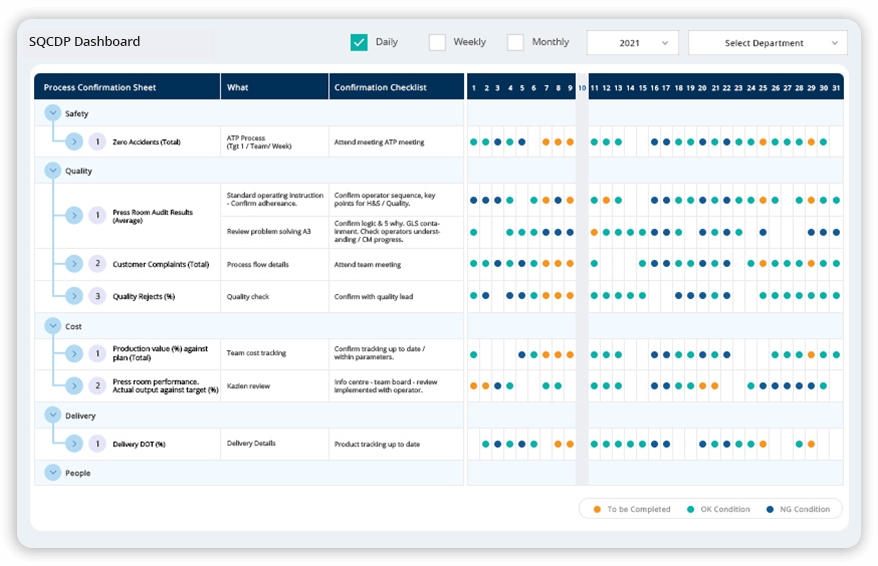This screenshot has height=566, width=878.
Task: Click arrow icon beside Press Room Audit Results
Action: click(x=74, y=215)
